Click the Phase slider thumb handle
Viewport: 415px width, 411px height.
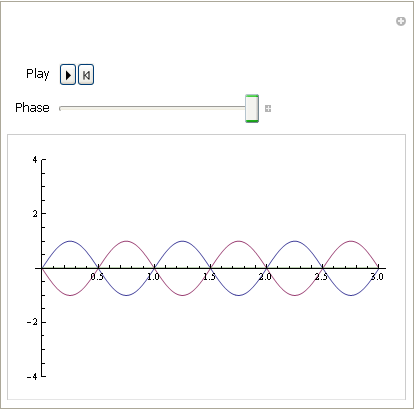tap(252, 108)
